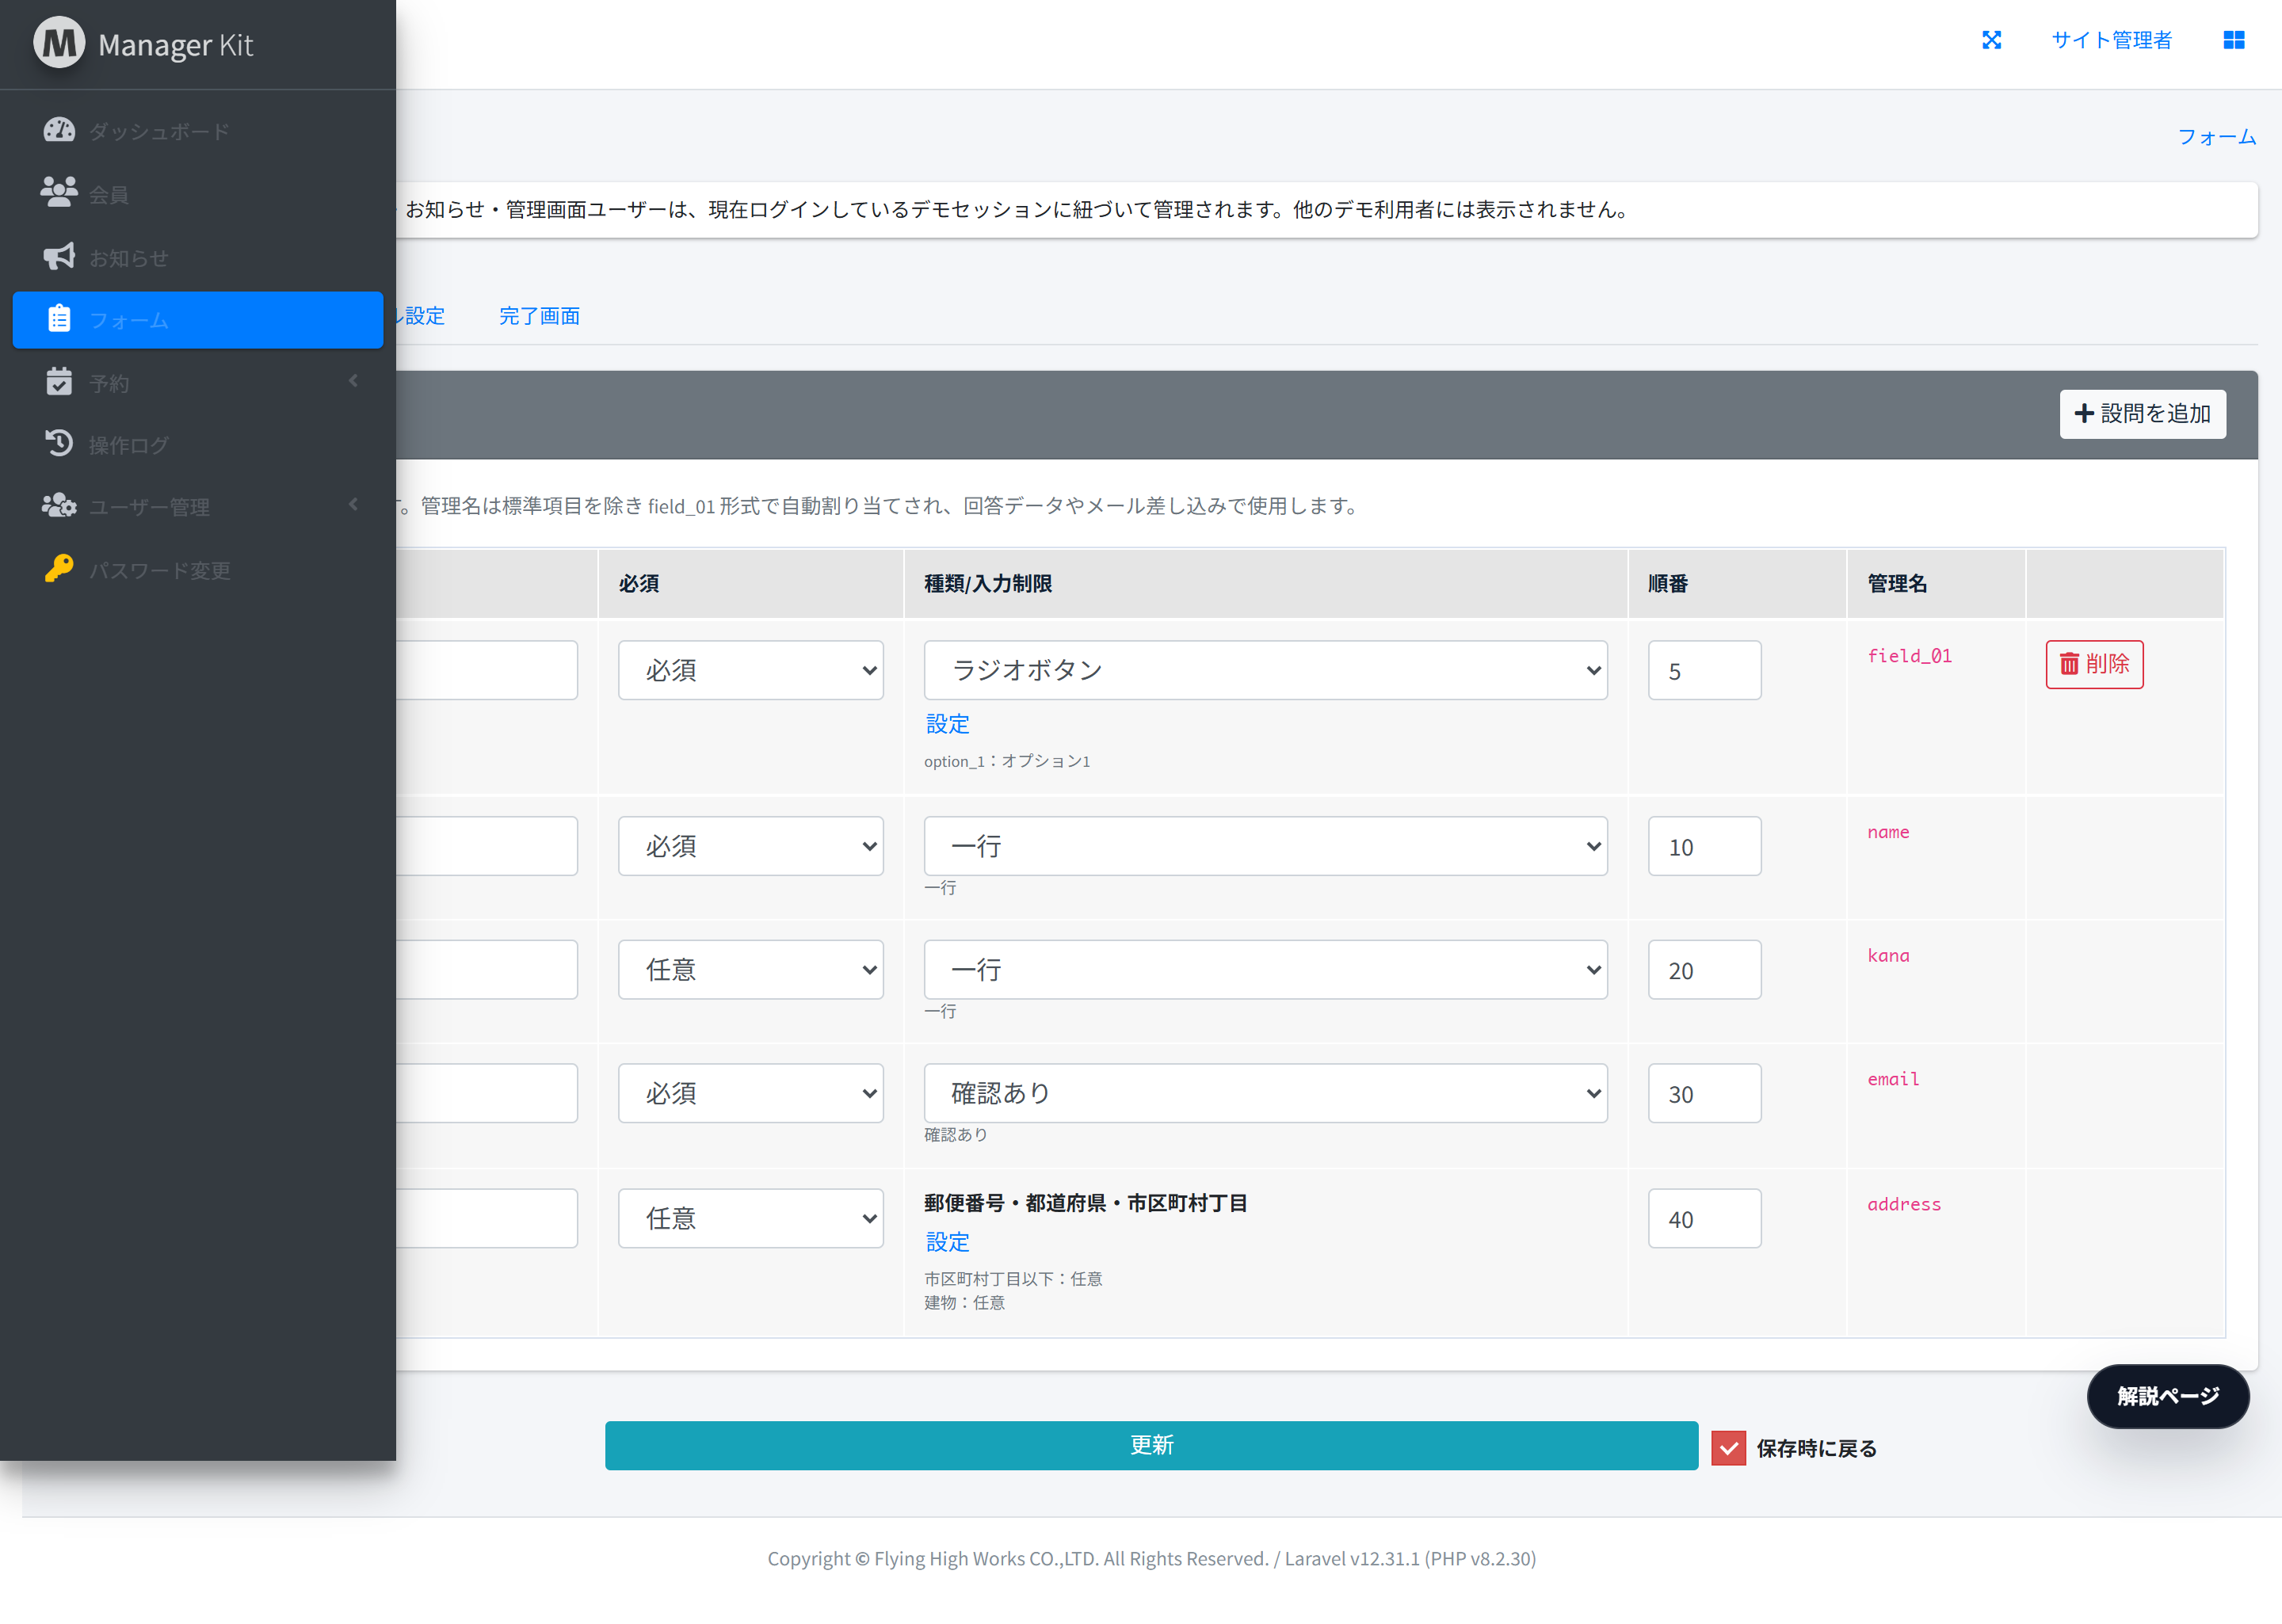
Task: Open the 必須 dropdown in the name row
Action: [x=751, y=846]
